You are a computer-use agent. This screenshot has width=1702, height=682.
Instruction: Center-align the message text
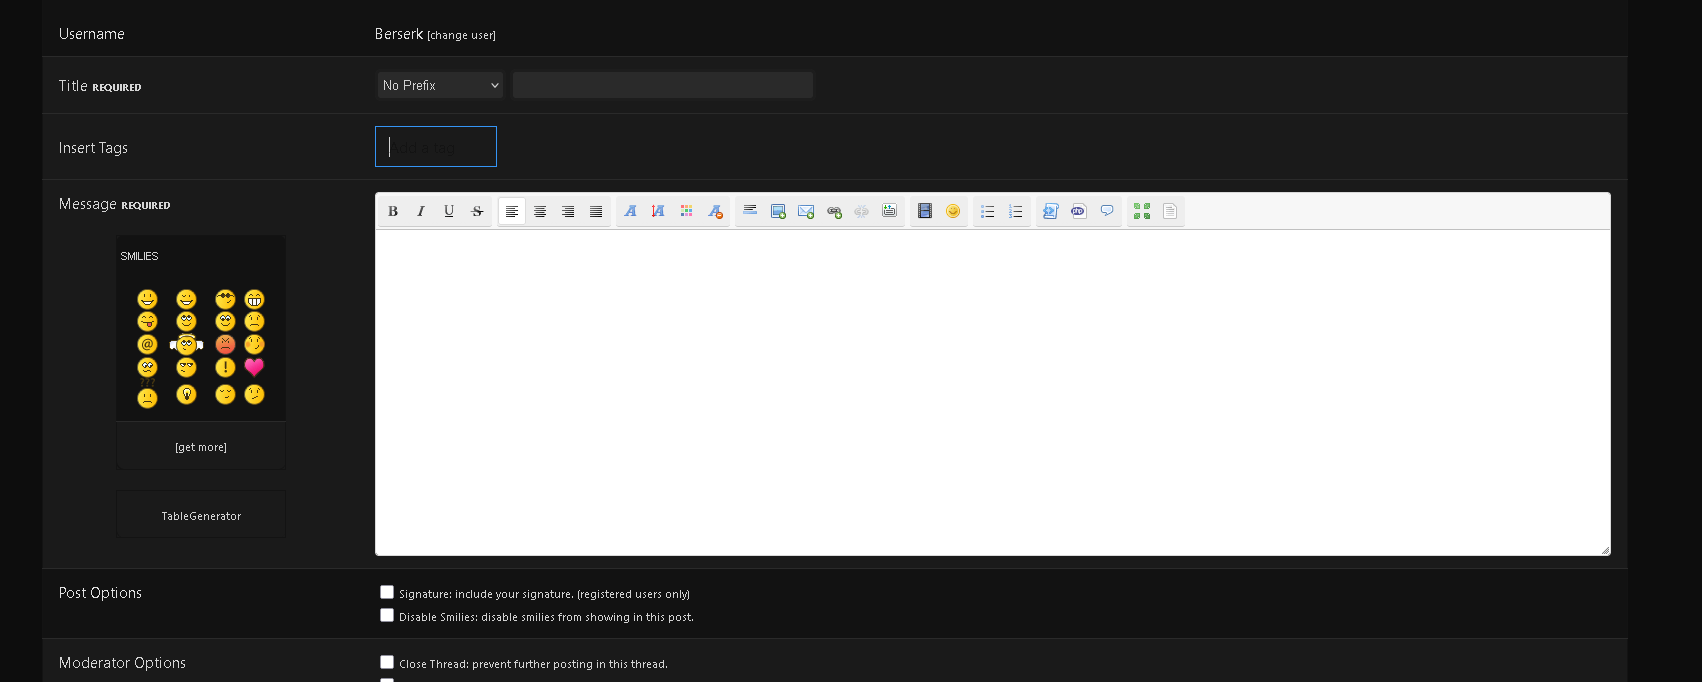pyautogui.click(x=540, y=211)
